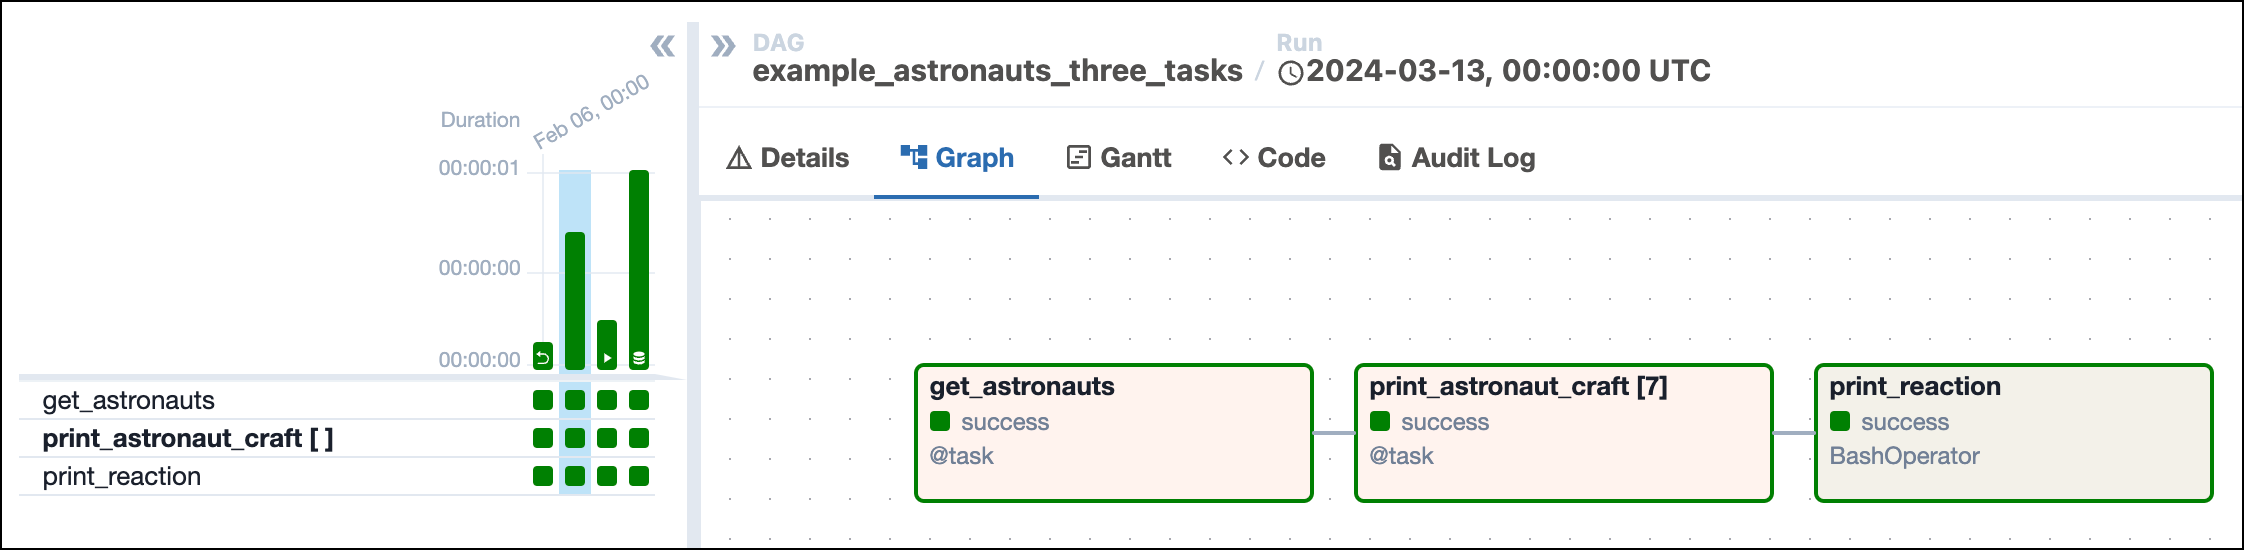
Task: Click print_astronaut_craft status square in first run
Action: [543, 438]
